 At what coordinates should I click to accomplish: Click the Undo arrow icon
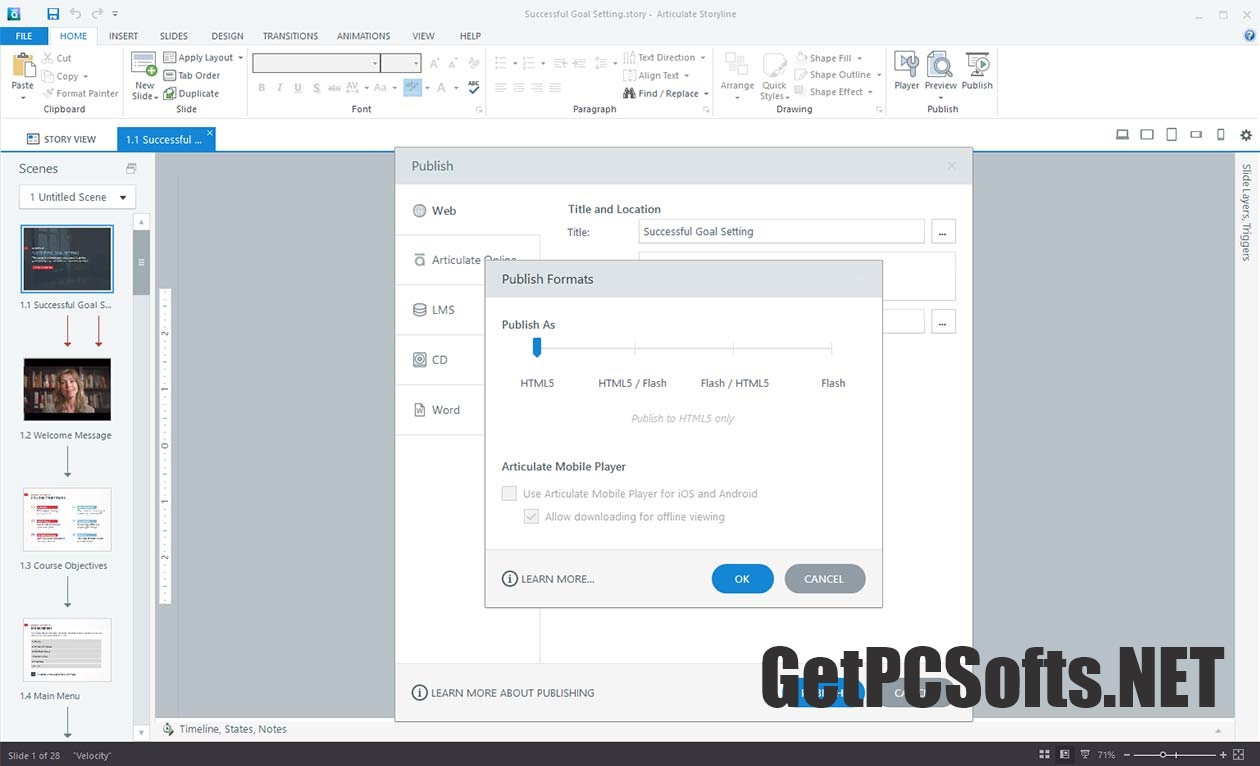click(x=76, y=14)
